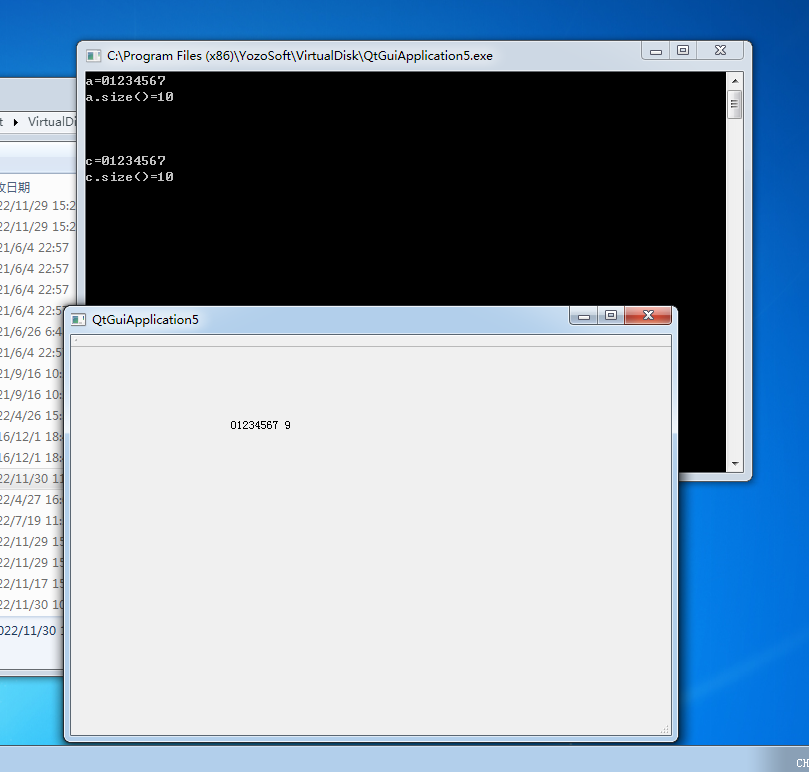
Task: Click the QtGuiApplication5 window title icon
Action: pos(78,319)
